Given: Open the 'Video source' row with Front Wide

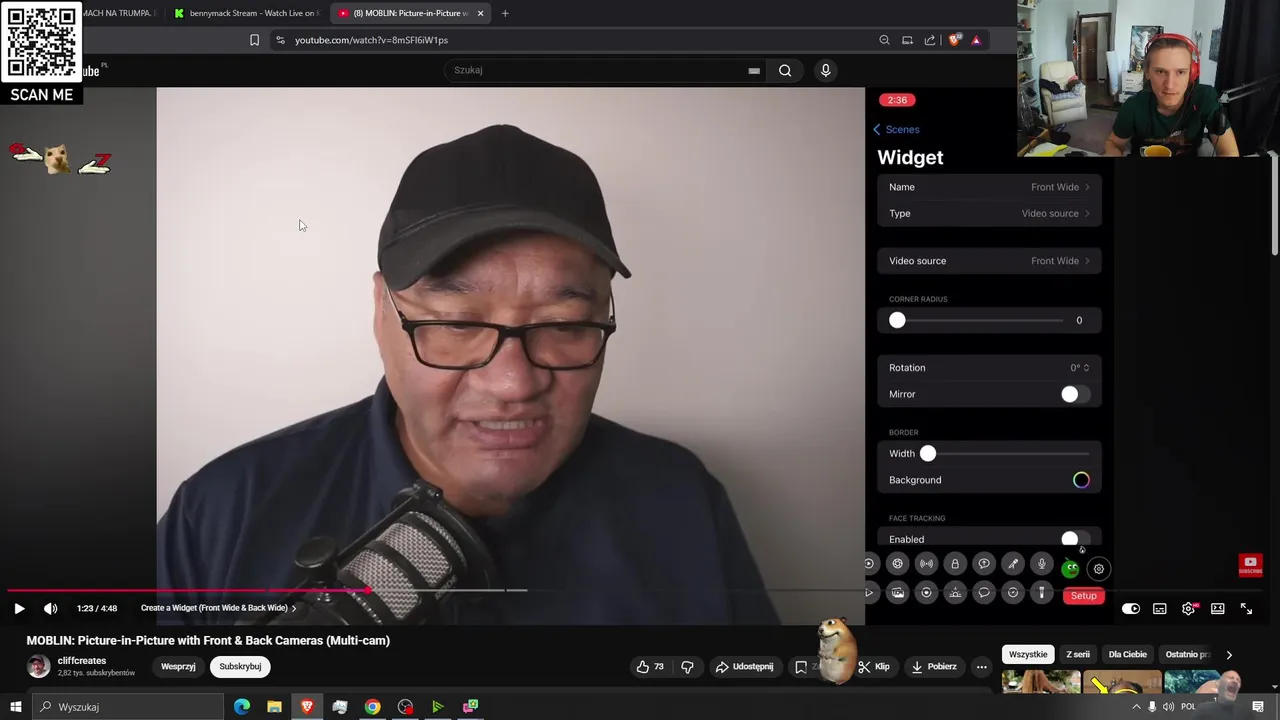Looking at the screenshot, I should click(989, 261).
